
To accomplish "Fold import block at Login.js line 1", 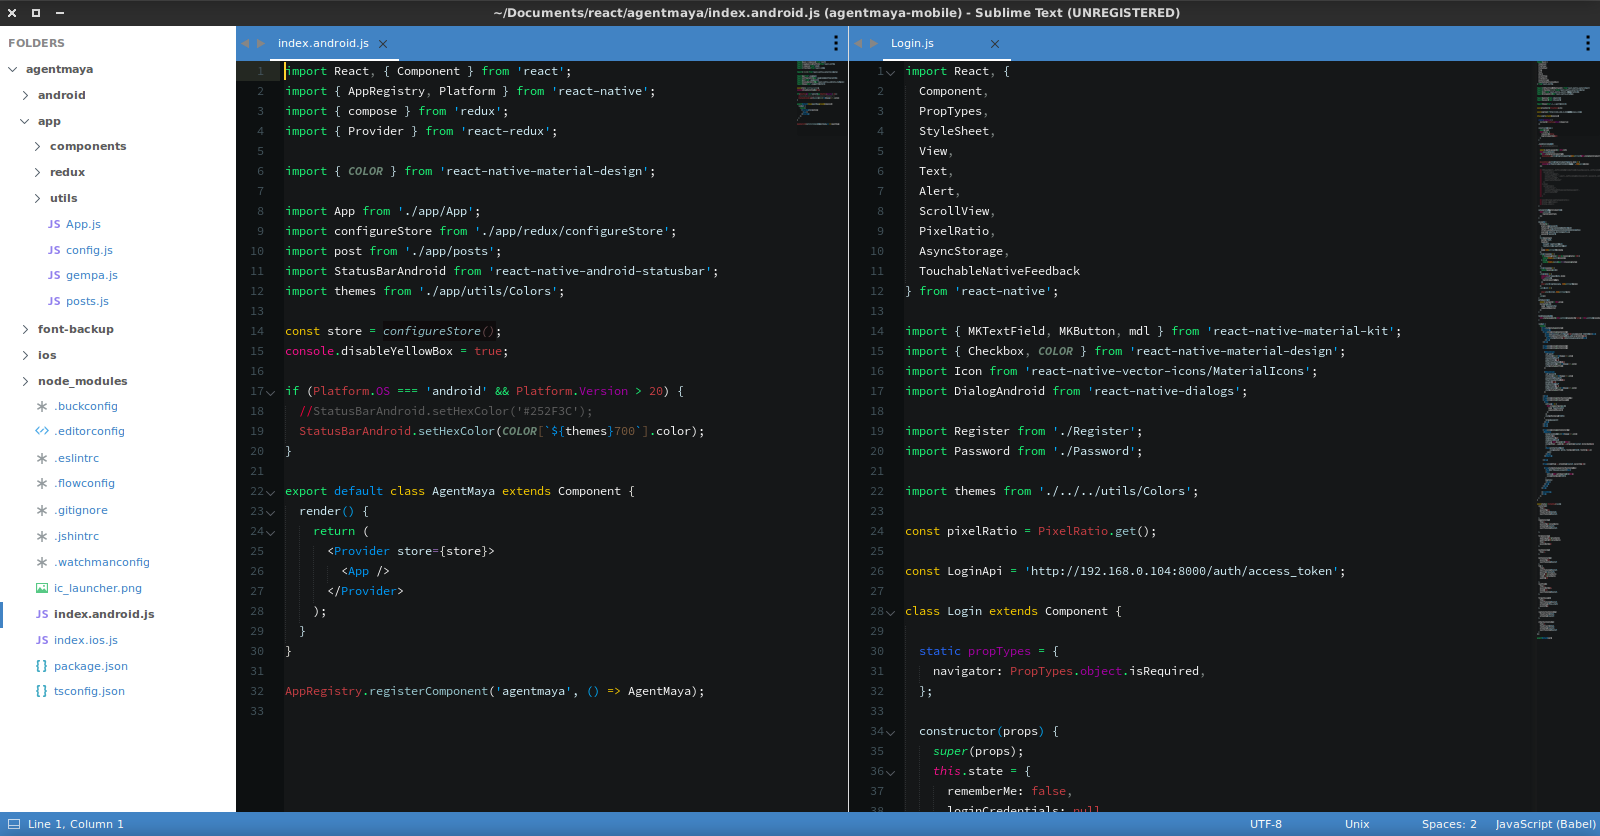I will tap(891, 72).
